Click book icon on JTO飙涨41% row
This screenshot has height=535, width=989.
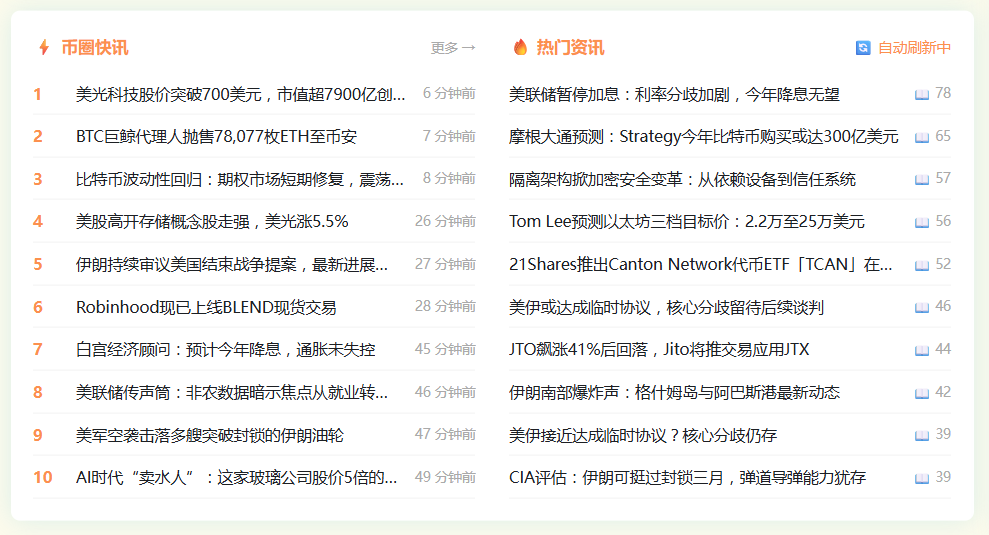pyautogui.click(x=922, y=350)
